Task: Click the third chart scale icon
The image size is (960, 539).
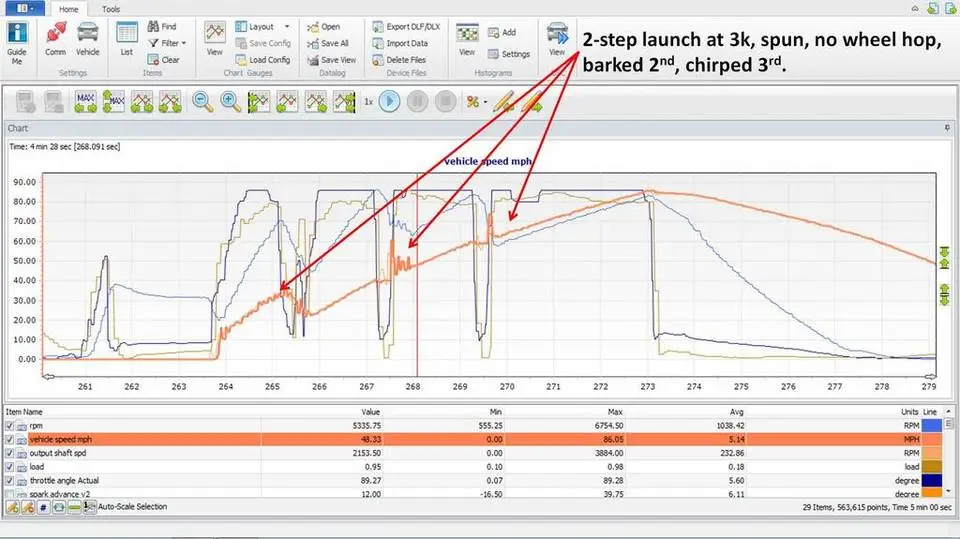Action: pos(141,101)
